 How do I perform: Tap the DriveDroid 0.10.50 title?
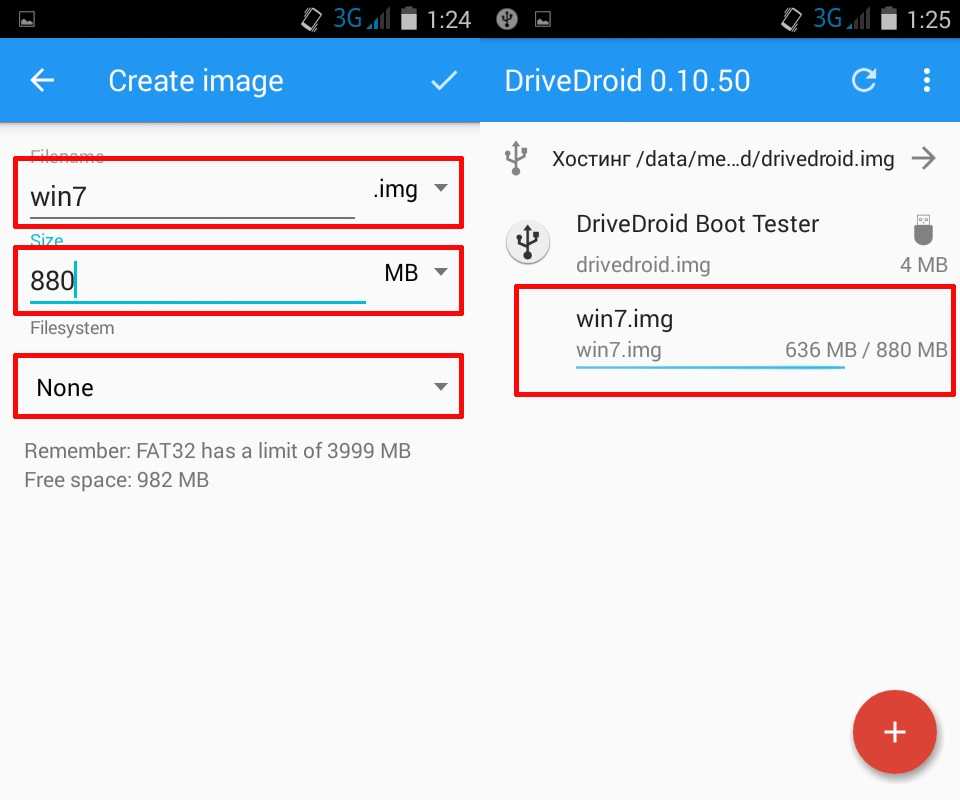click(627, 81)
